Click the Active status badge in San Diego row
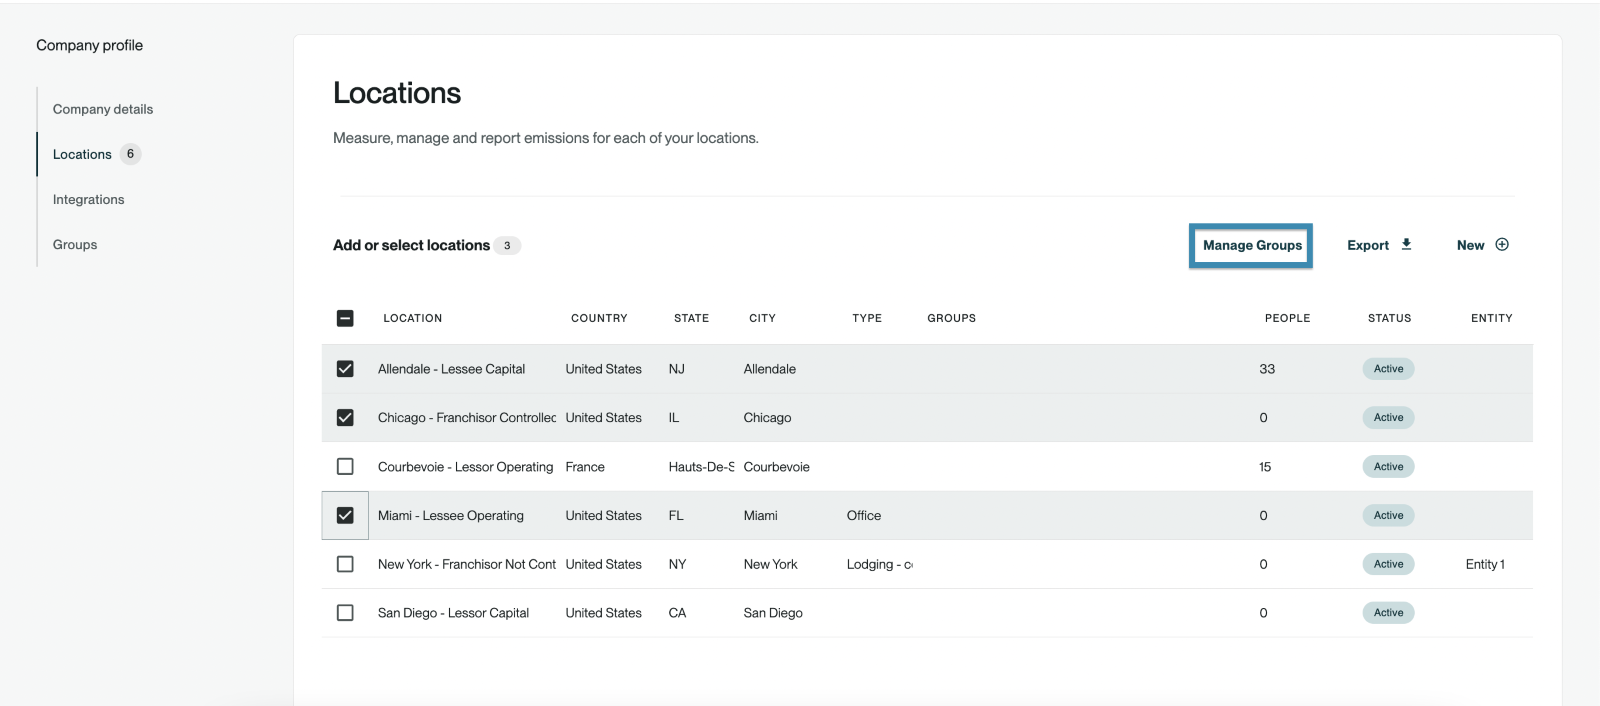This screenshot has height=706, width=1600. [x=1388, y=613]
